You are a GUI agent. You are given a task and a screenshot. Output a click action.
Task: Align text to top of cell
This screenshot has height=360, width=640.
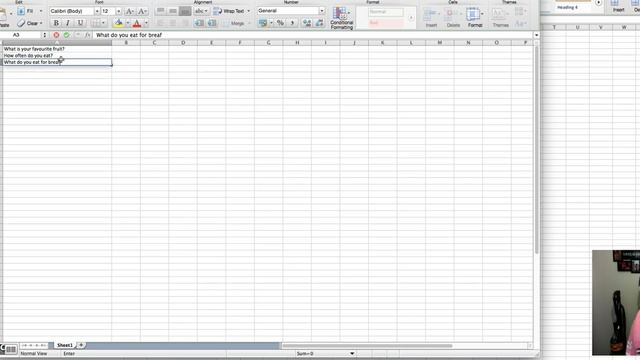(x=161, y=11)
